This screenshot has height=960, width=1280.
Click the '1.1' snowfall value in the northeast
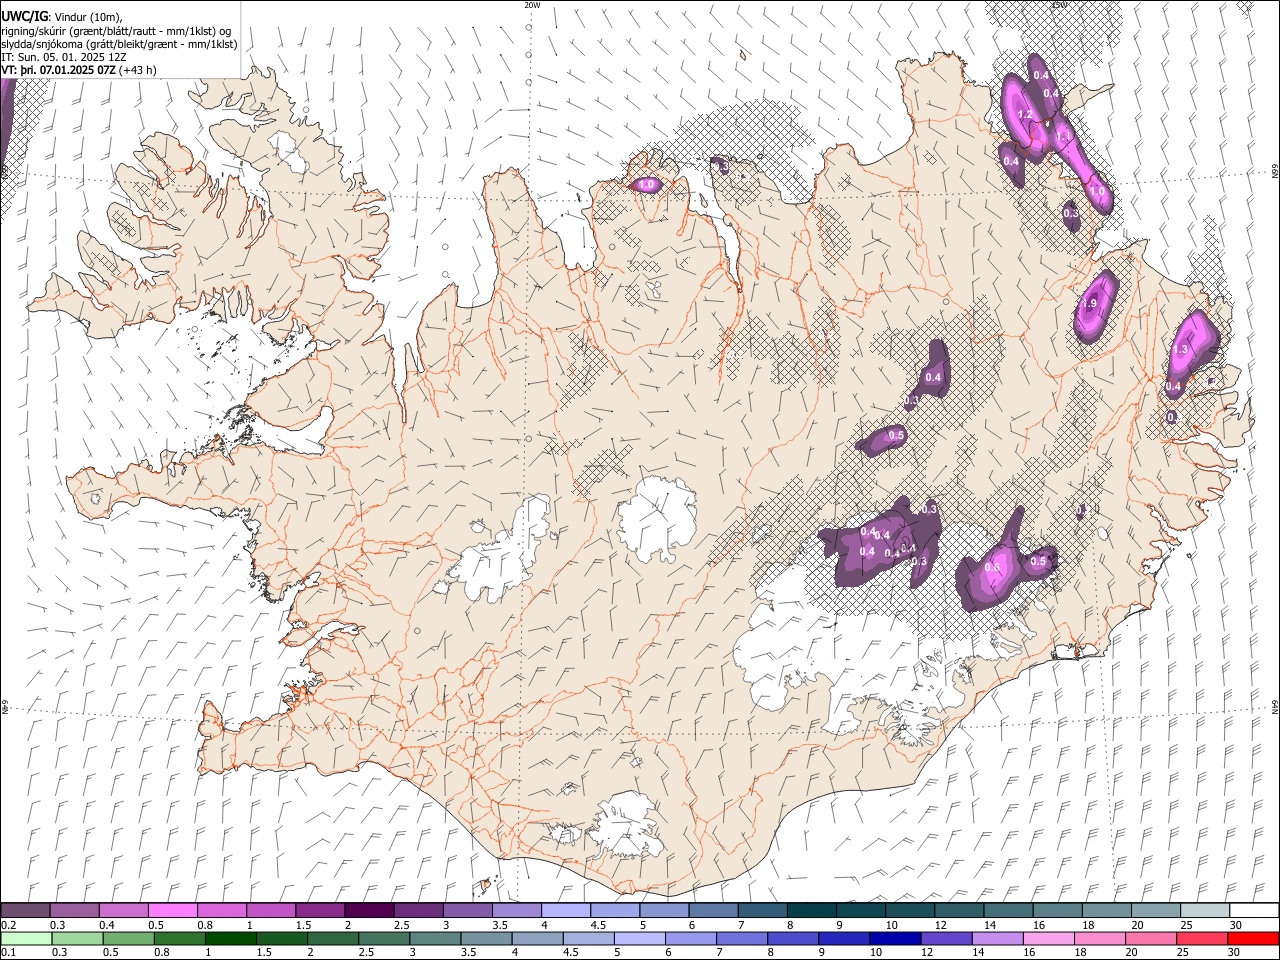point(1063,136)
